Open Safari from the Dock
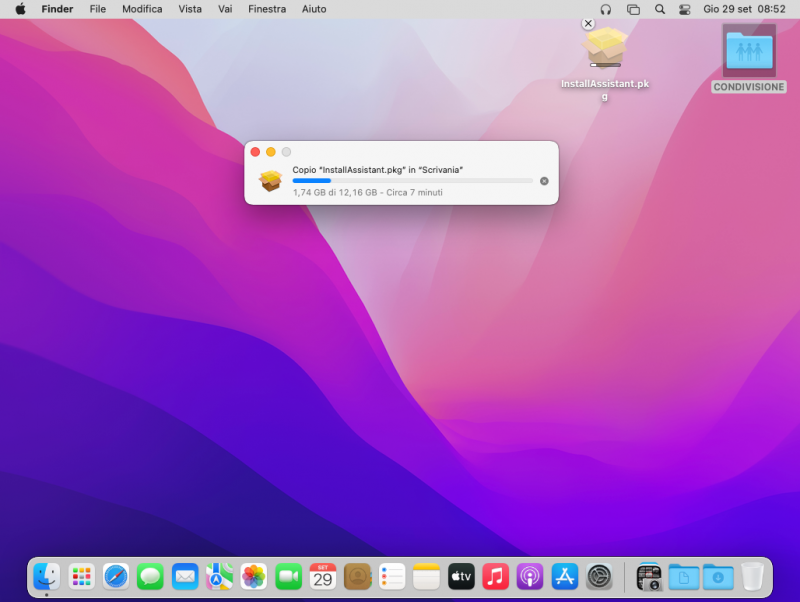The height and width of the screenshot is (602, 800). point(116,577)
